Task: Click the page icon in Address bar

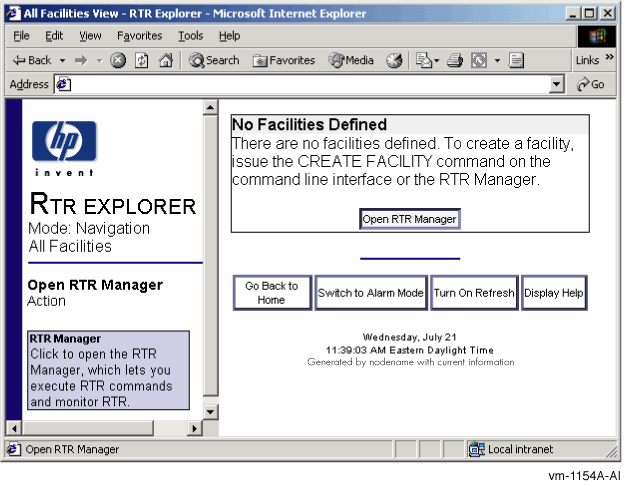Action: [63, 84]
